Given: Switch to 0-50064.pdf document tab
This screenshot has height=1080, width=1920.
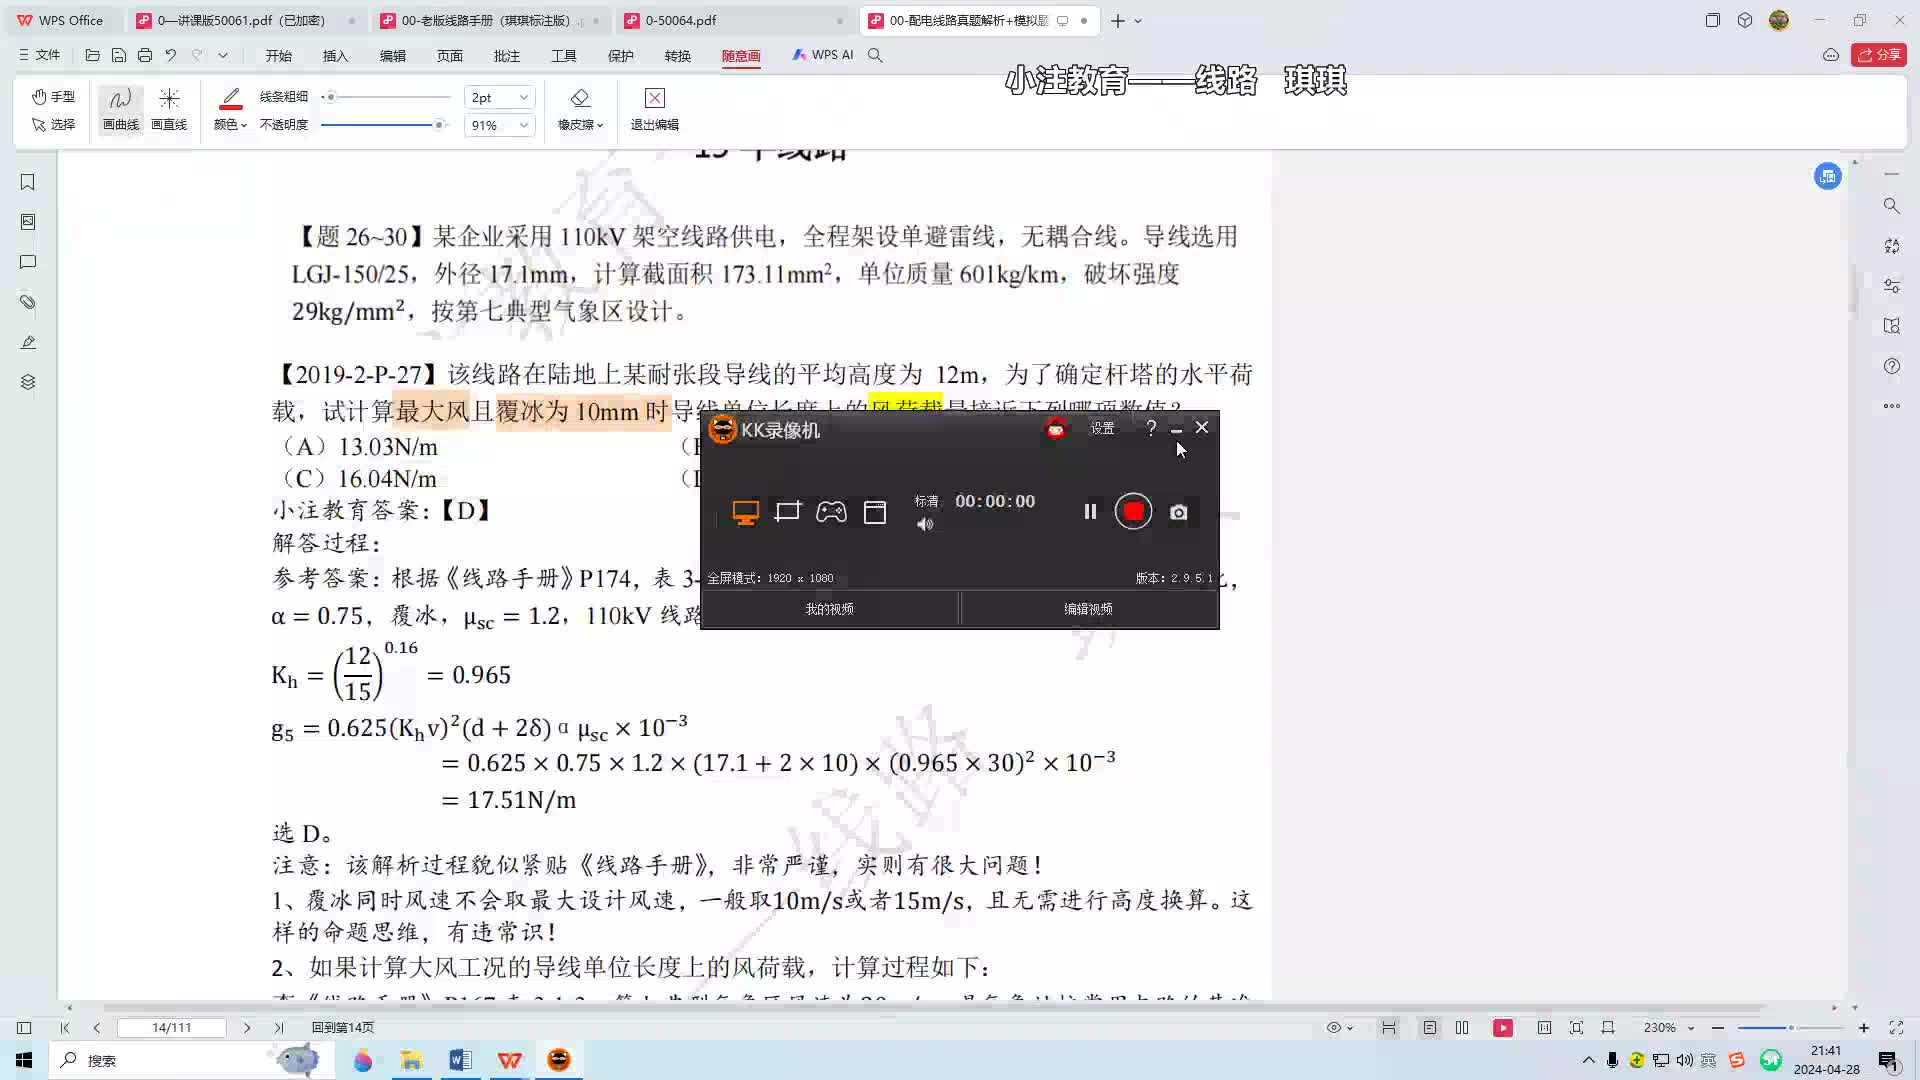Looking at the screenshot, I should click(x=680, y=20).
